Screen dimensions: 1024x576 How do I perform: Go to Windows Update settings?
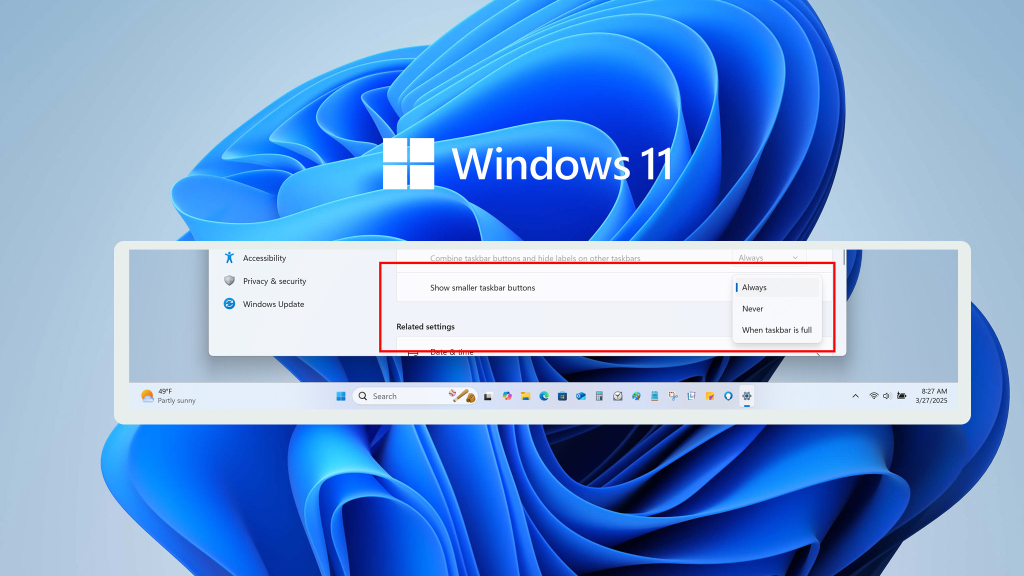tap(264, 304)
